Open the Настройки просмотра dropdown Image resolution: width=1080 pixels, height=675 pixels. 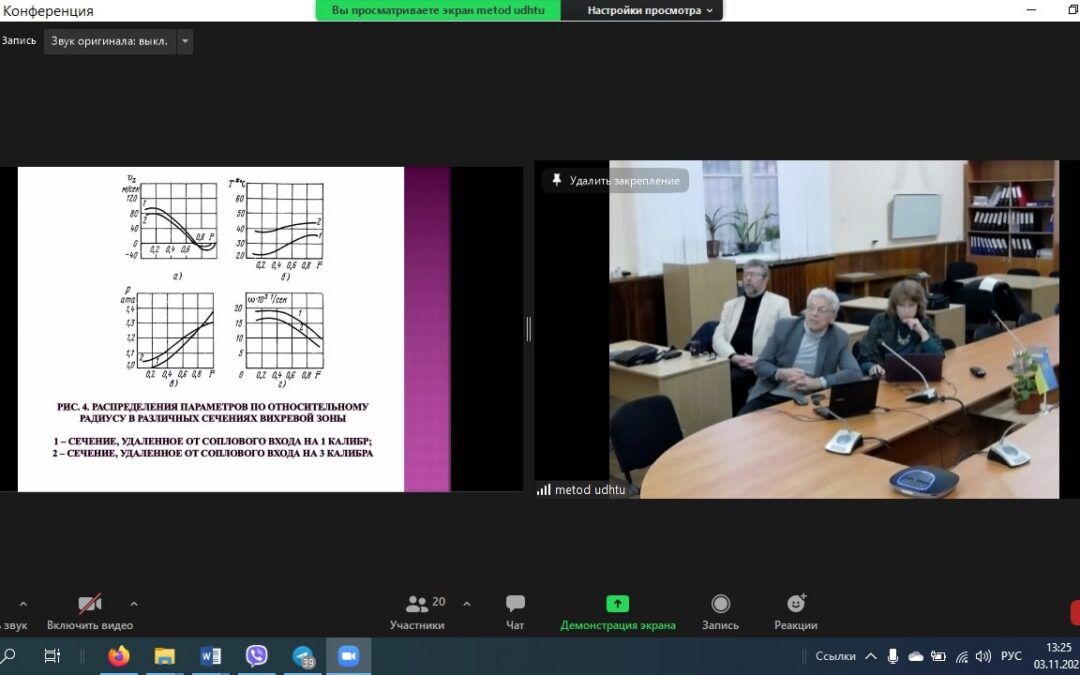click(x=650, y=10)
